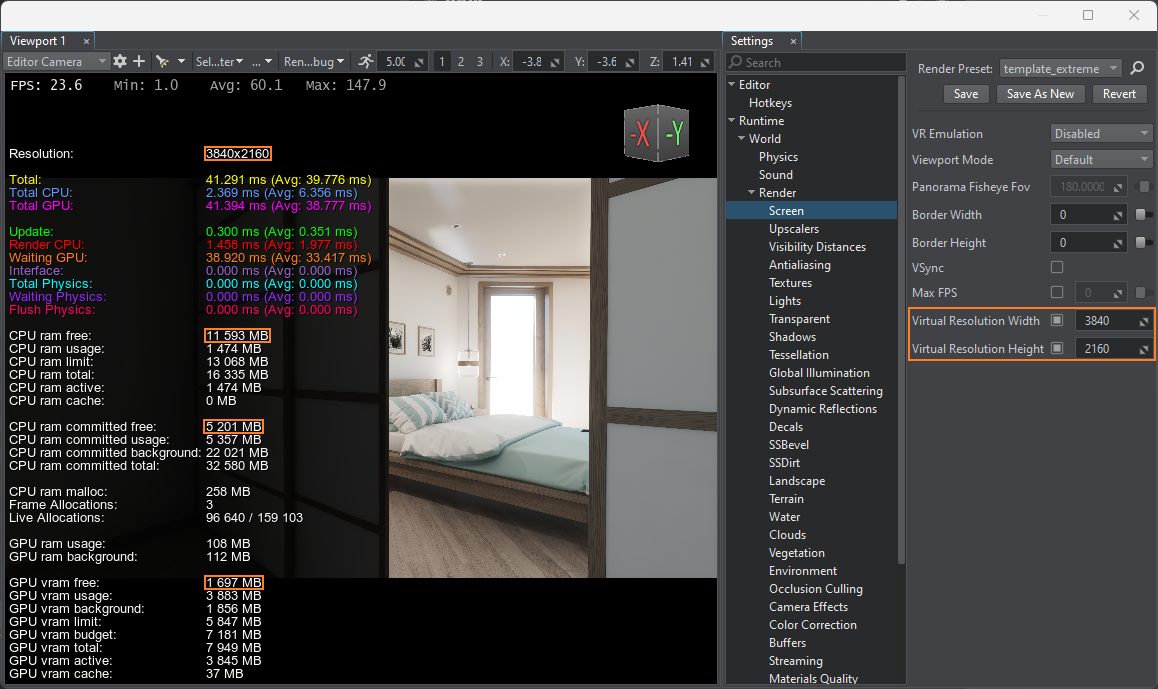
Task: Click the drag arrow in Max FPS field
Action: click(x=1118, y=293)
